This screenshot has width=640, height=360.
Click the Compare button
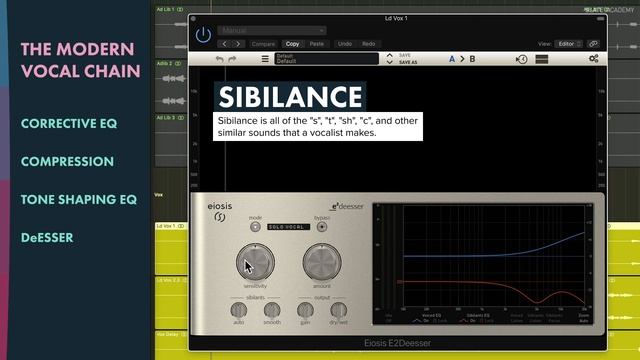263,44
